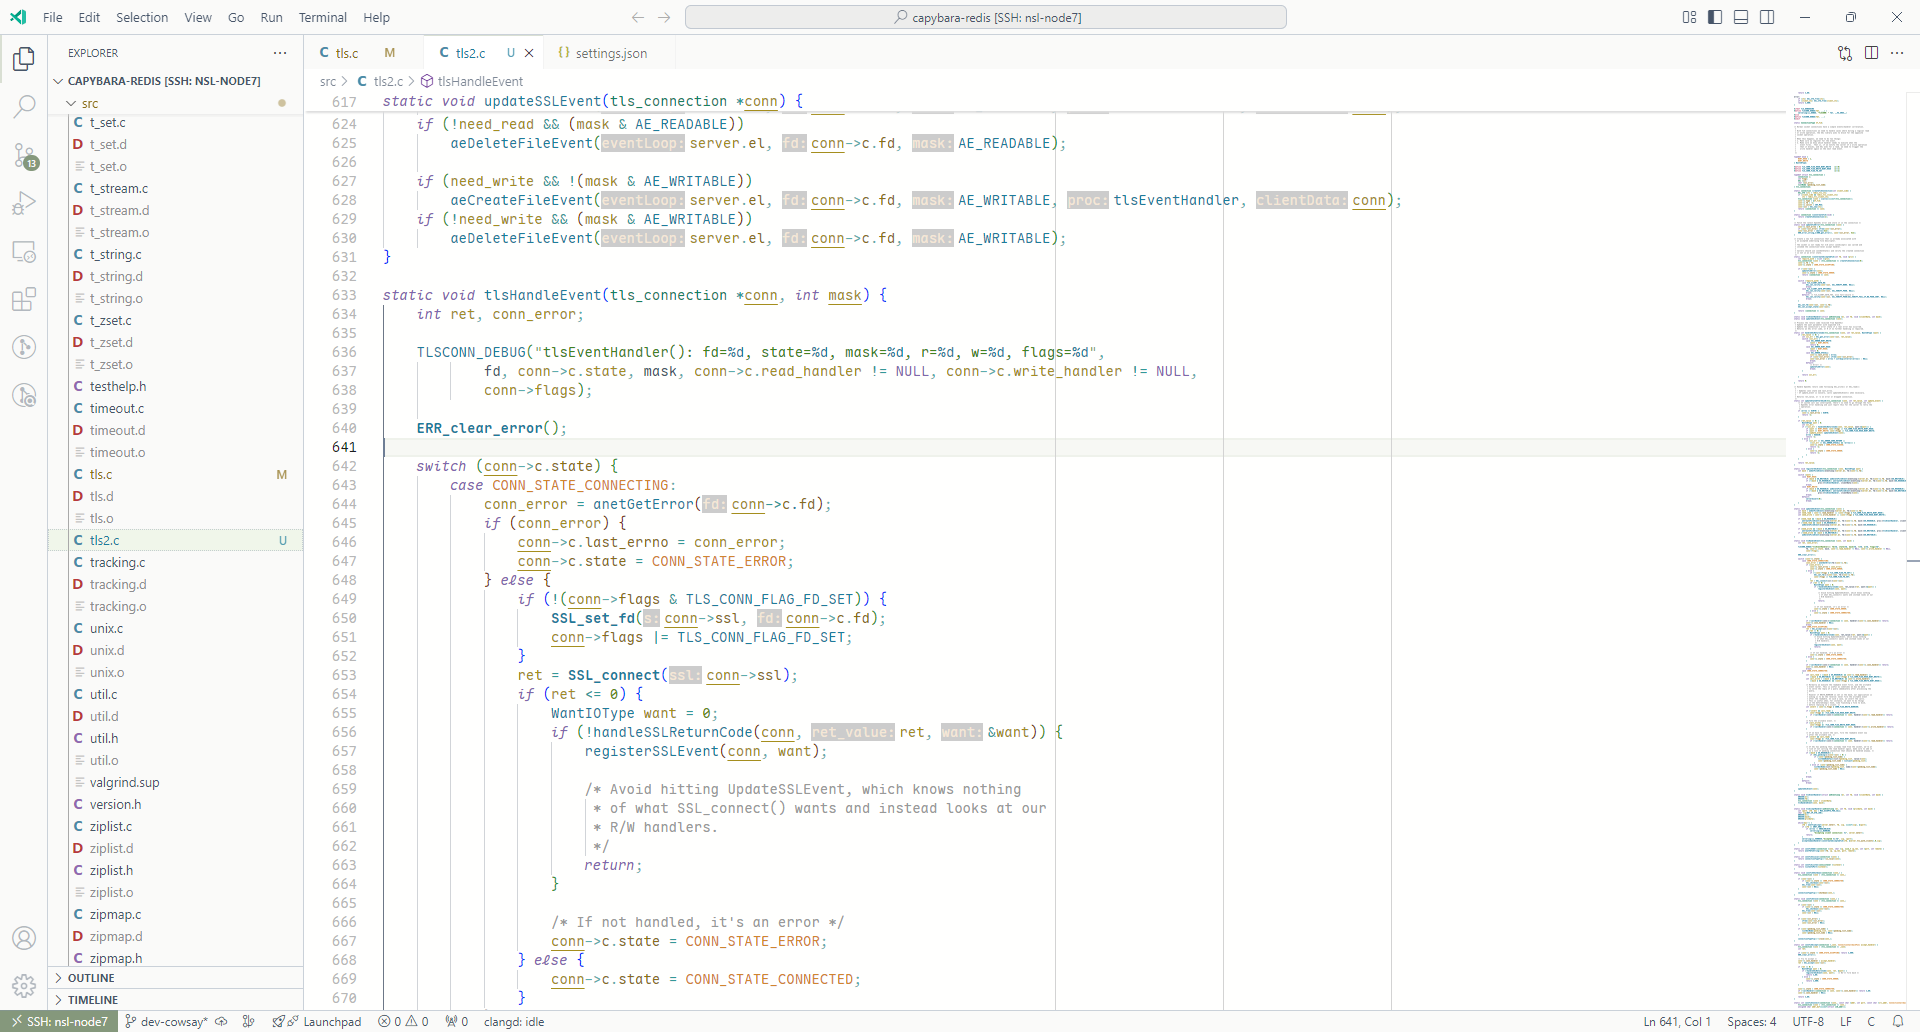Click line number 653 in the gutter
Image resolution: width=1920 pixels, height=1032 pixels.
[x=344, y=675]
